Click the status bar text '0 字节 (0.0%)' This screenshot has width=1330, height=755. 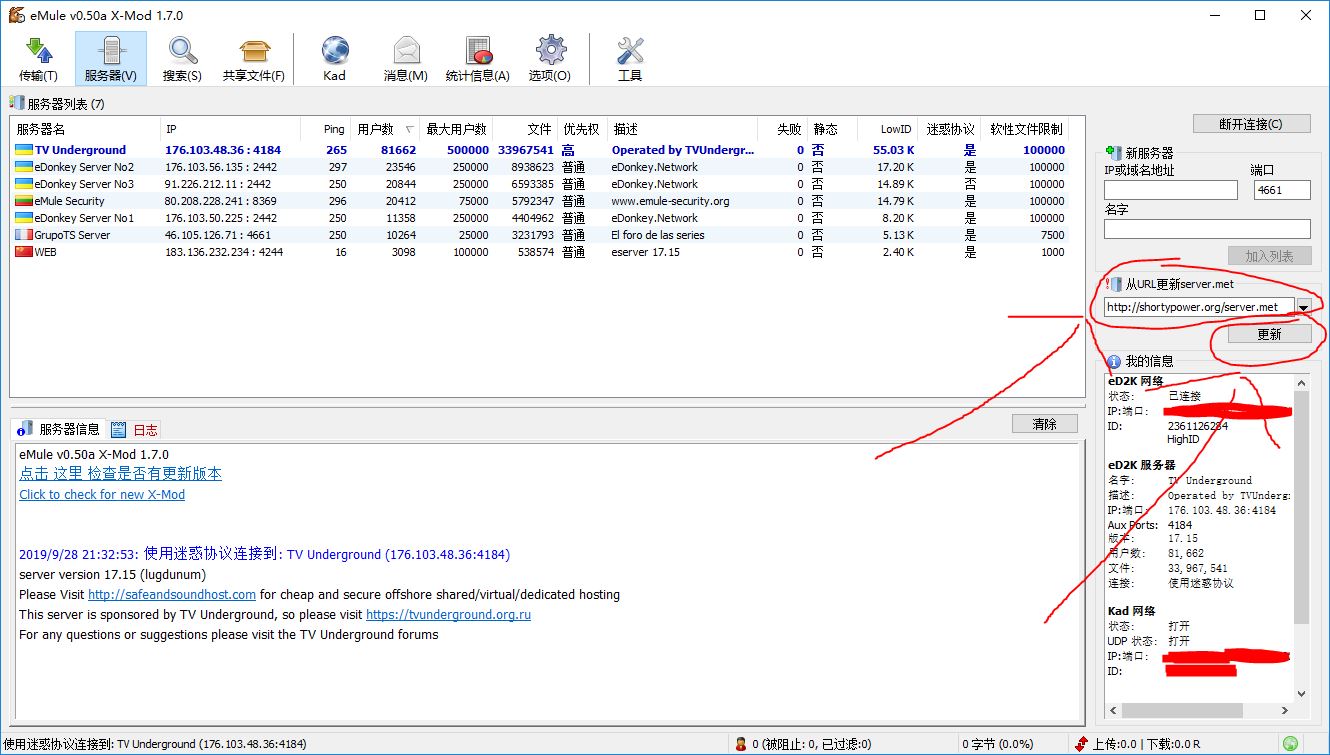tap(998, 744)
